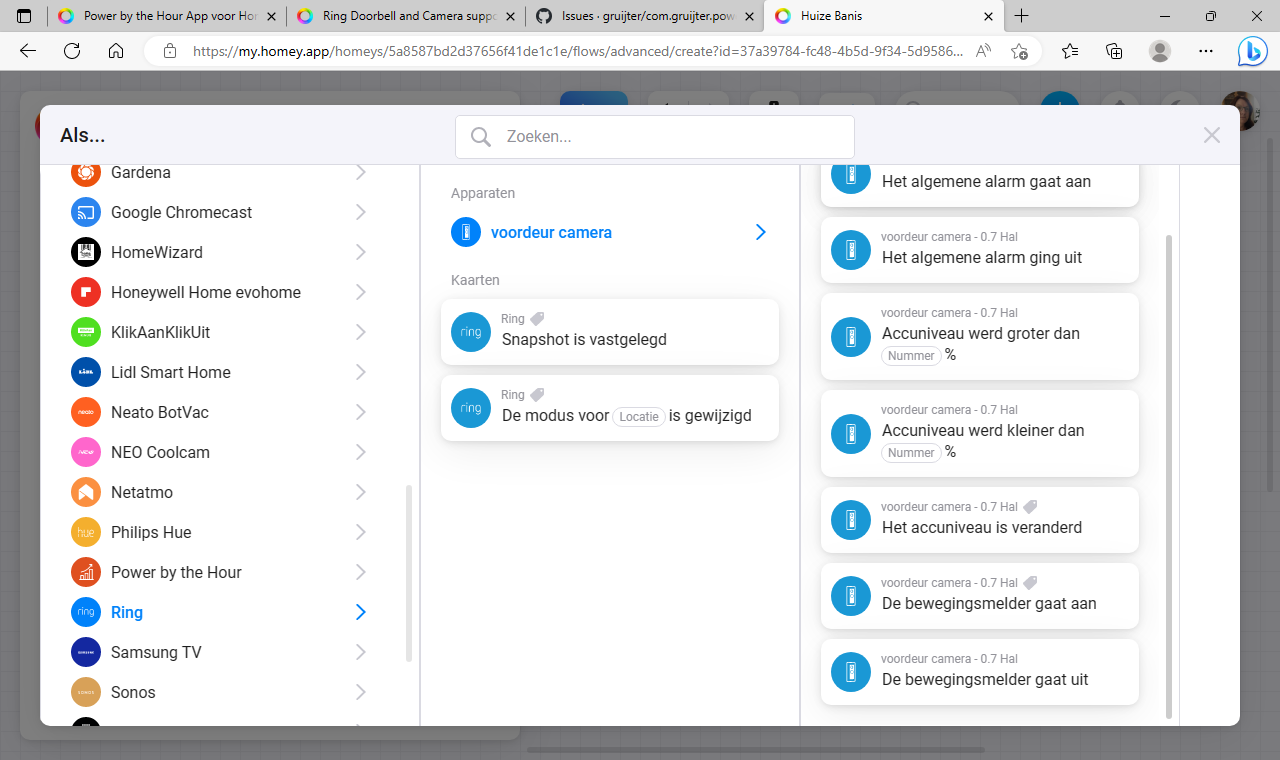1280x760 pixels.
Task: Click the app list scrollbar
Action: 408,573
